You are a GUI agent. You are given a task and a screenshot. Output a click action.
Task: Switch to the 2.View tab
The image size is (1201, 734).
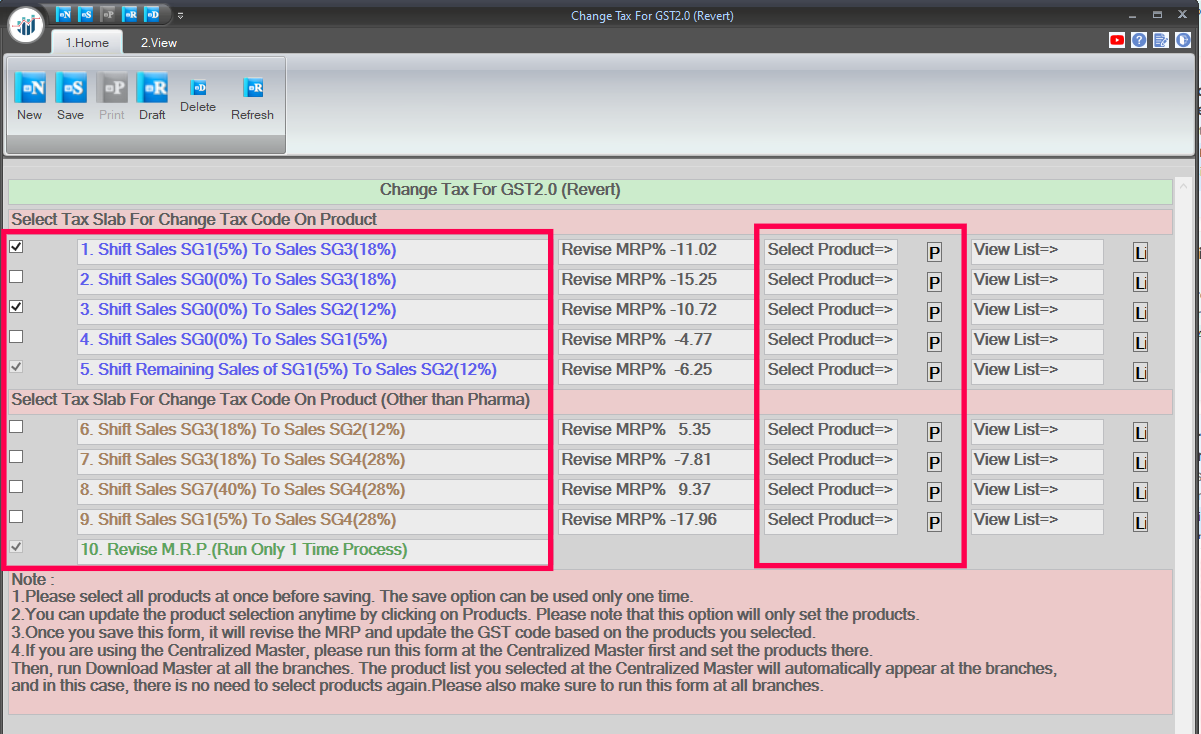click(159, 43)
